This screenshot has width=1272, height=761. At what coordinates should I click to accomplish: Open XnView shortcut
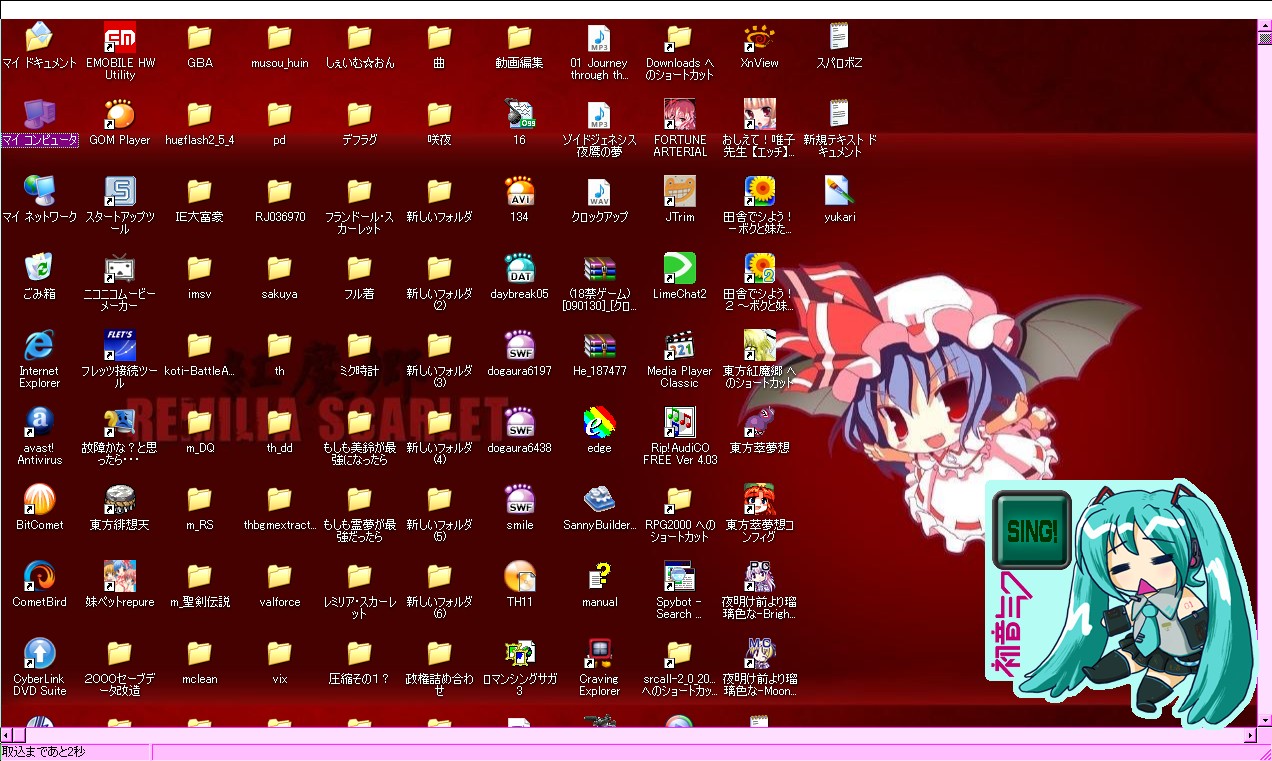tap(760, 39)
